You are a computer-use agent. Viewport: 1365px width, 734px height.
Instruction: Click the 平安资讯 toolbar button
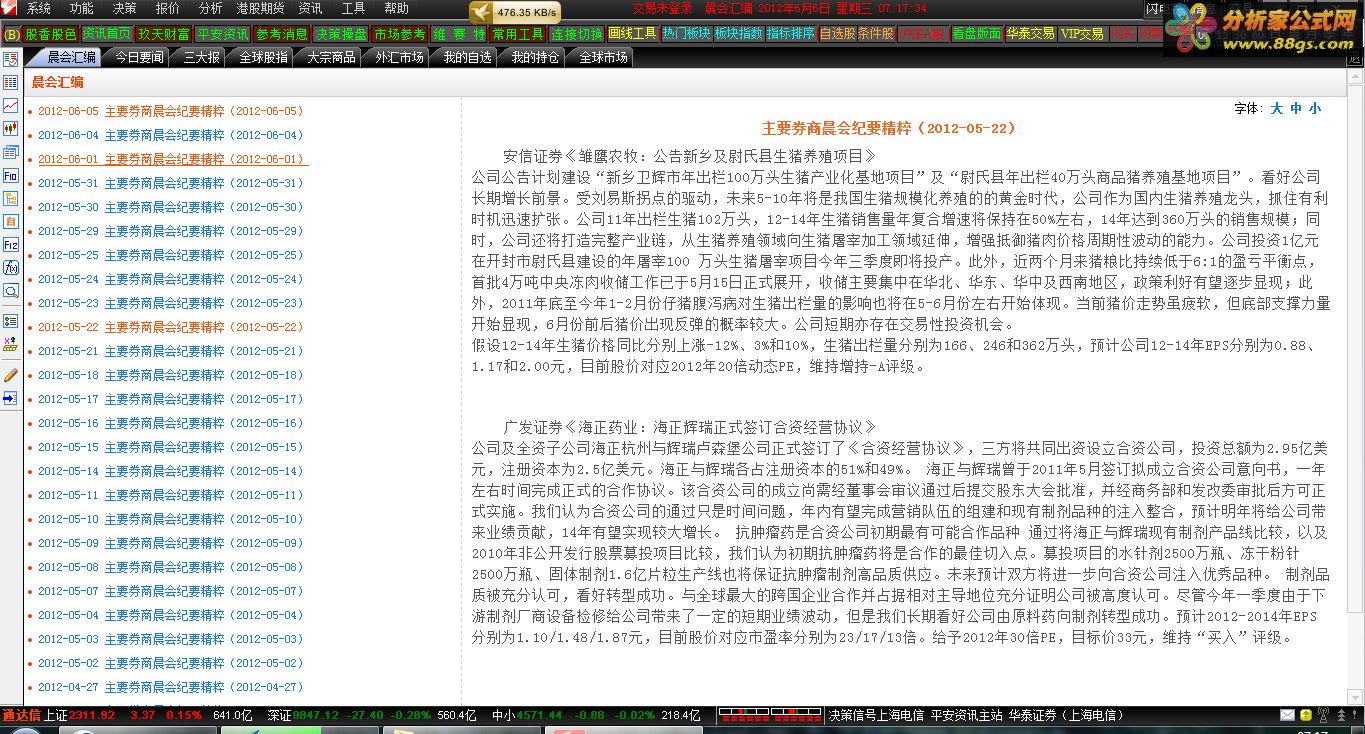[223, 34]
